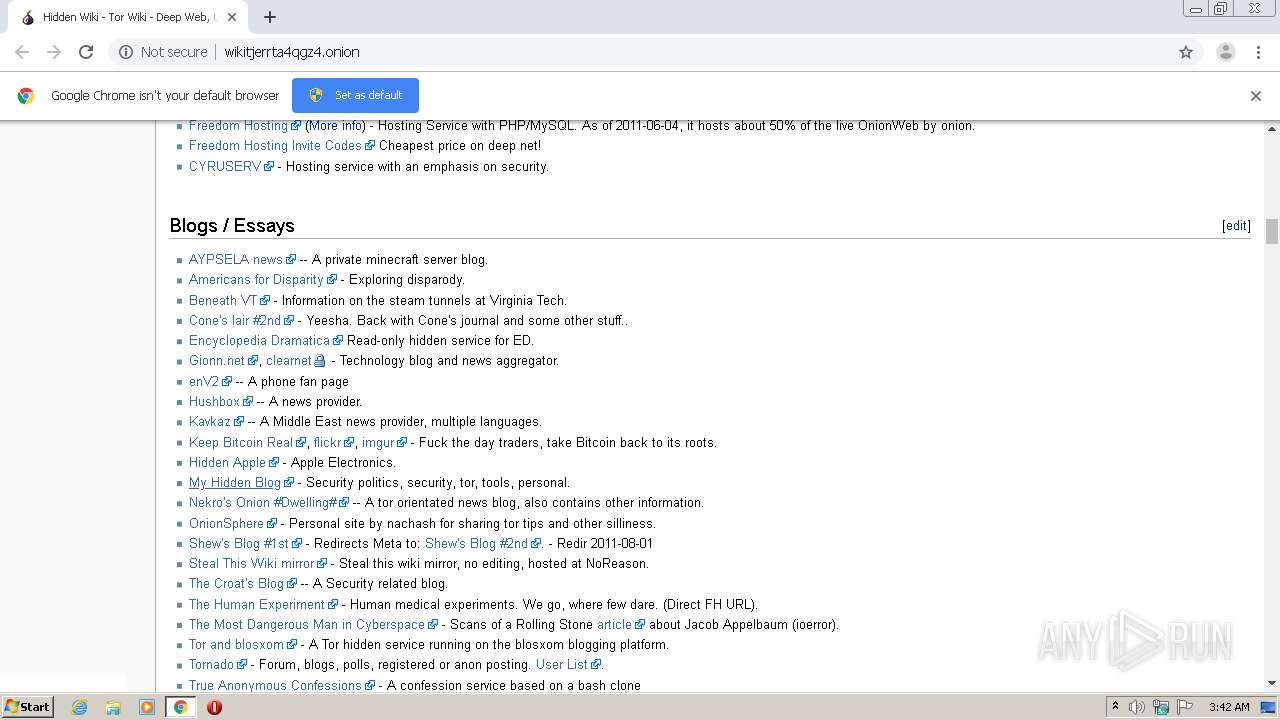Open the flickr link
The image size is (1280, 720).
[327, 443]
